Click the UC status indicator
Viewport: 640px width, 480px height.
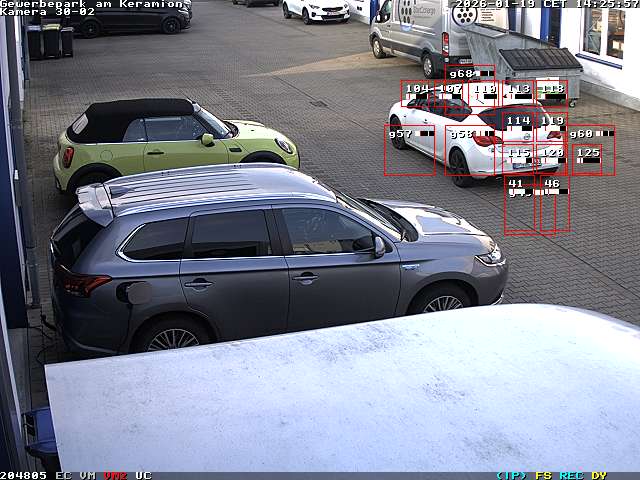click(x=143, y=475)
